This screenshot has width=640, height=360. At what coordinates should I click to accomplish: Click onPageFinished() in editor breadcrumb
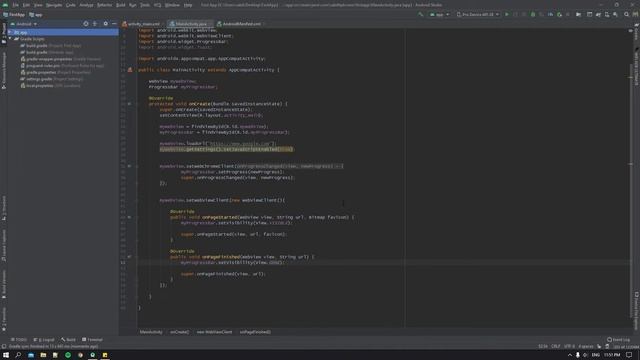pyautogui.click(x=255, y=332)
